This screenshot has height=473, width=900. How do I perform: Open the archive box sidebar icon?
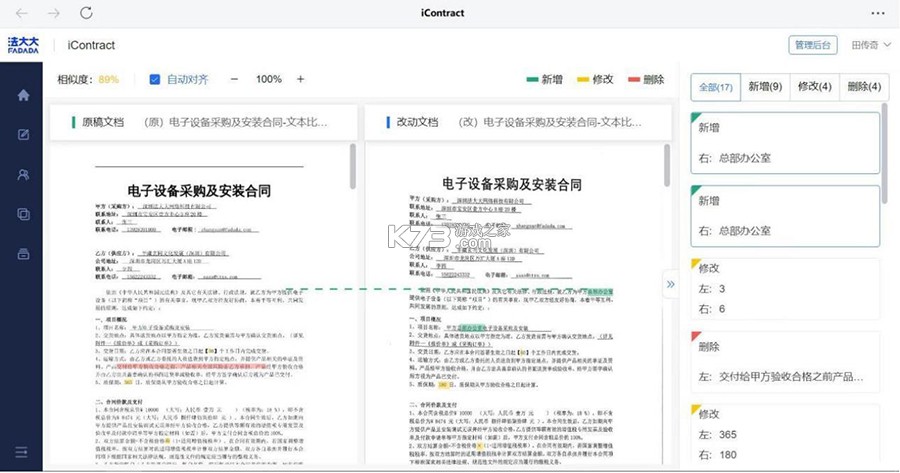[x=23, y=254]
